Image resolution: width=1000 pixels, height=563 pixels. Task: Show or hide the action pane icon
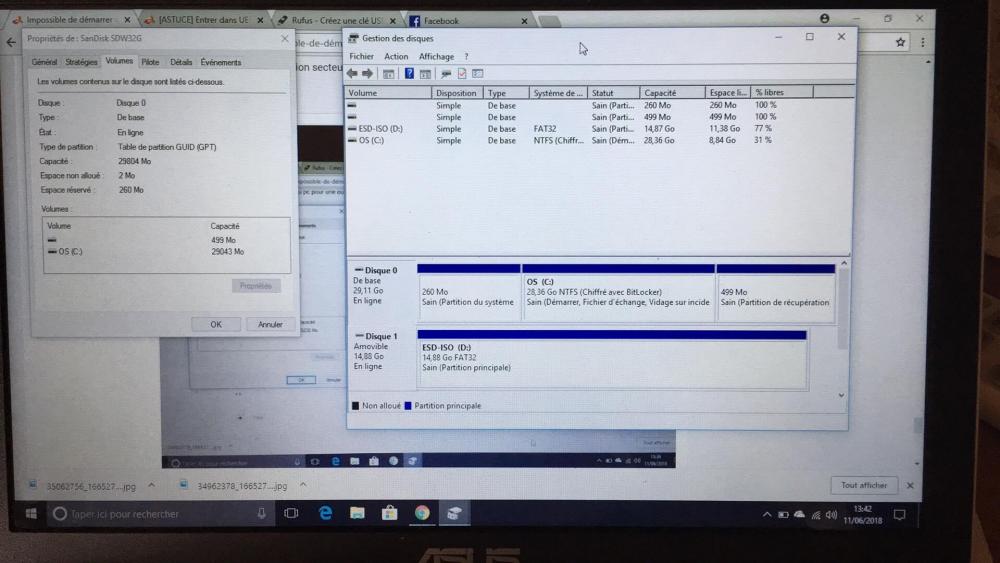coord(425,74)
